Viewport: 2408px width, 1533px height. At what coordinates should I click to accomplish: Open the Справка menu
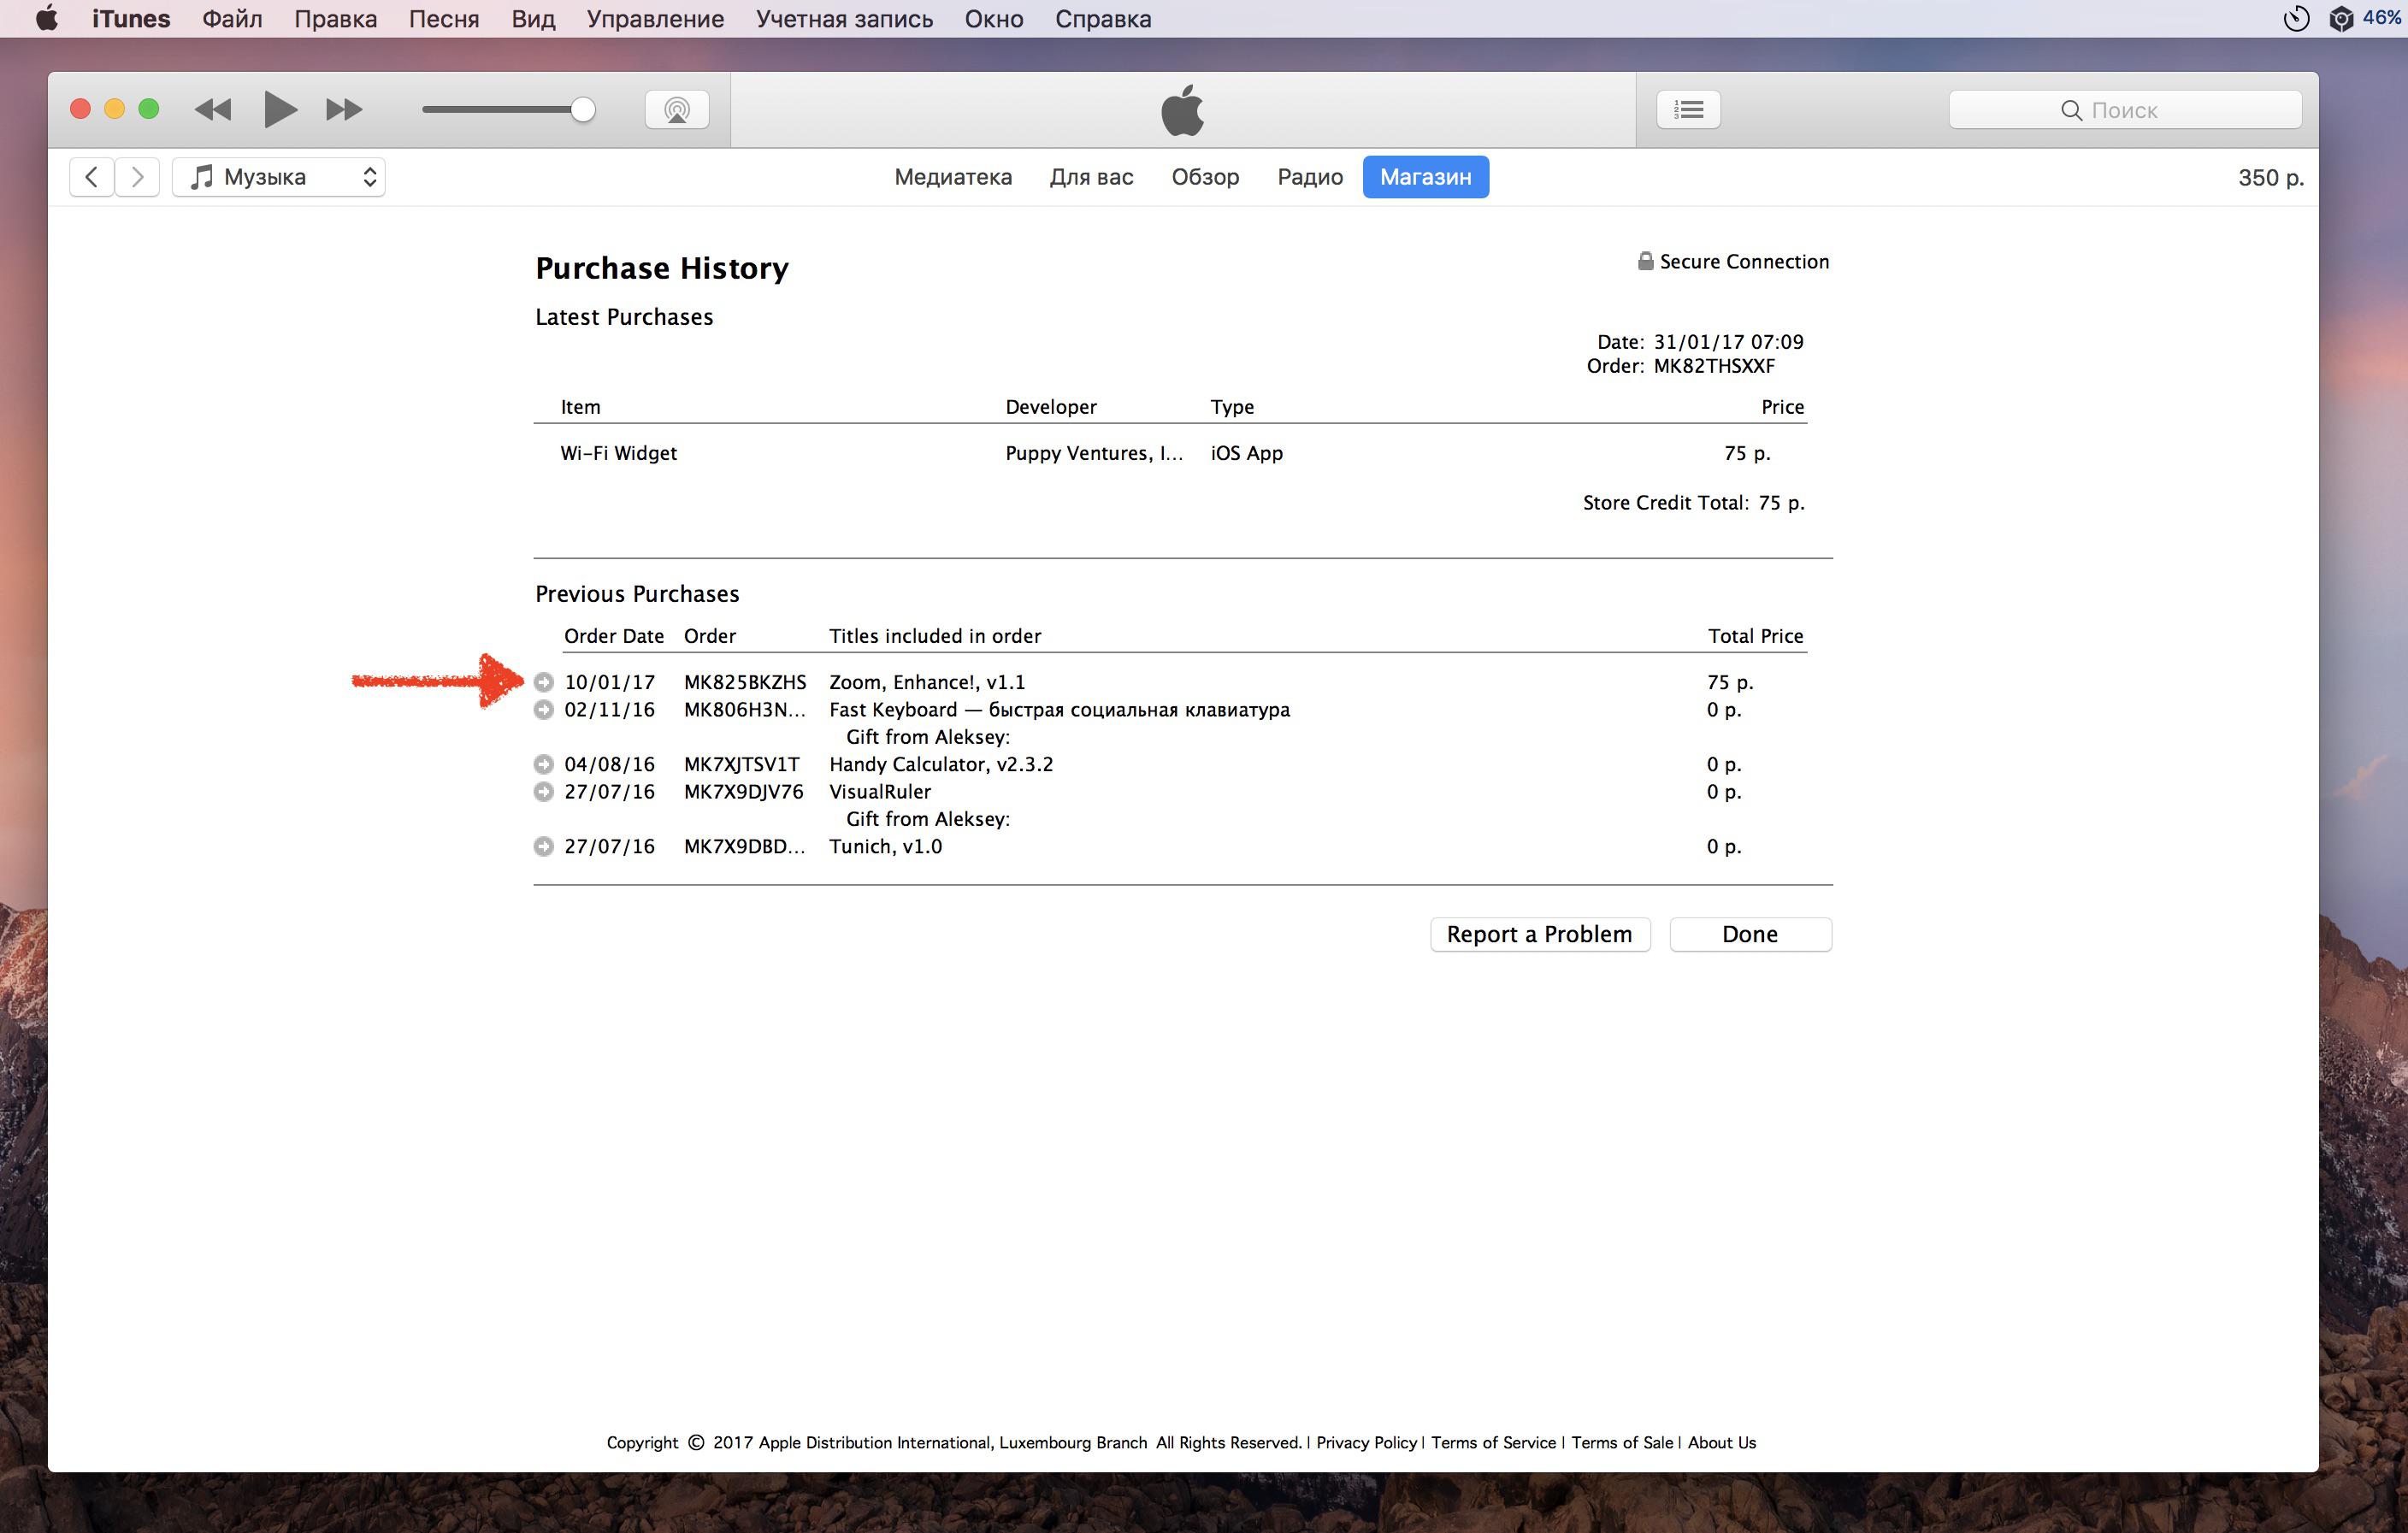[x=1103, y=19]
